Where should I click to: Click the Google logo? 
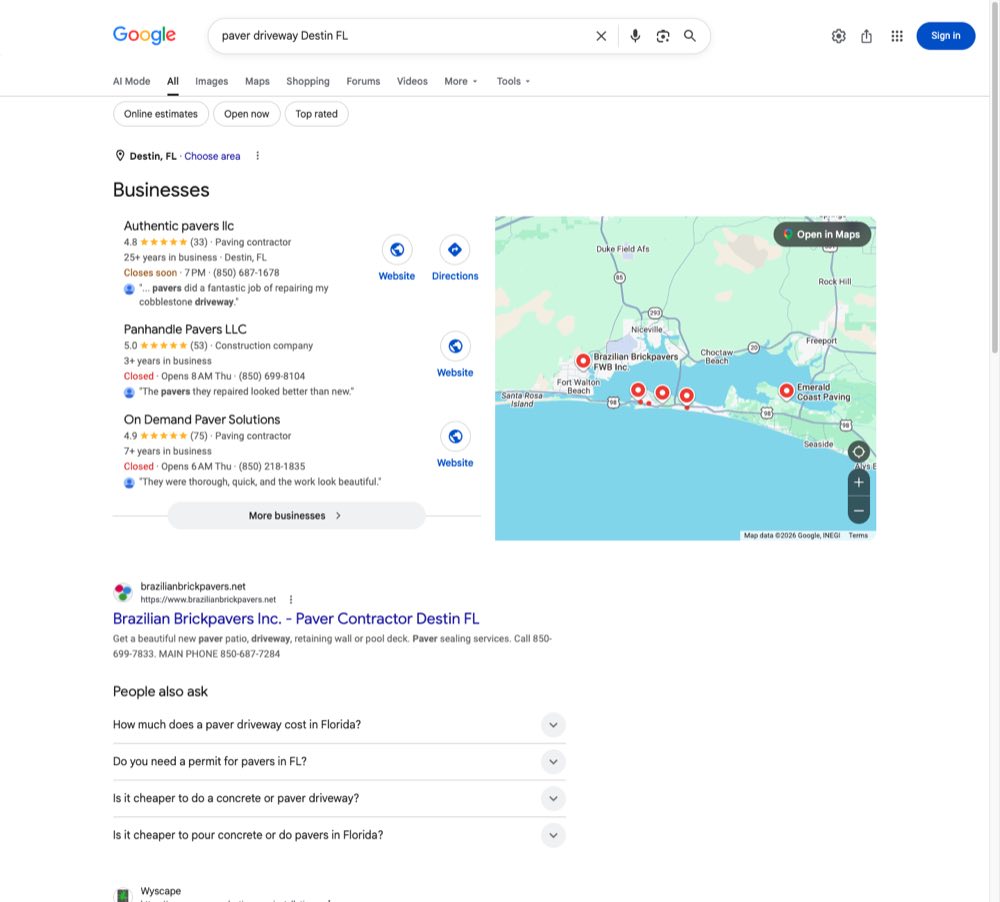tap(144, 35)
